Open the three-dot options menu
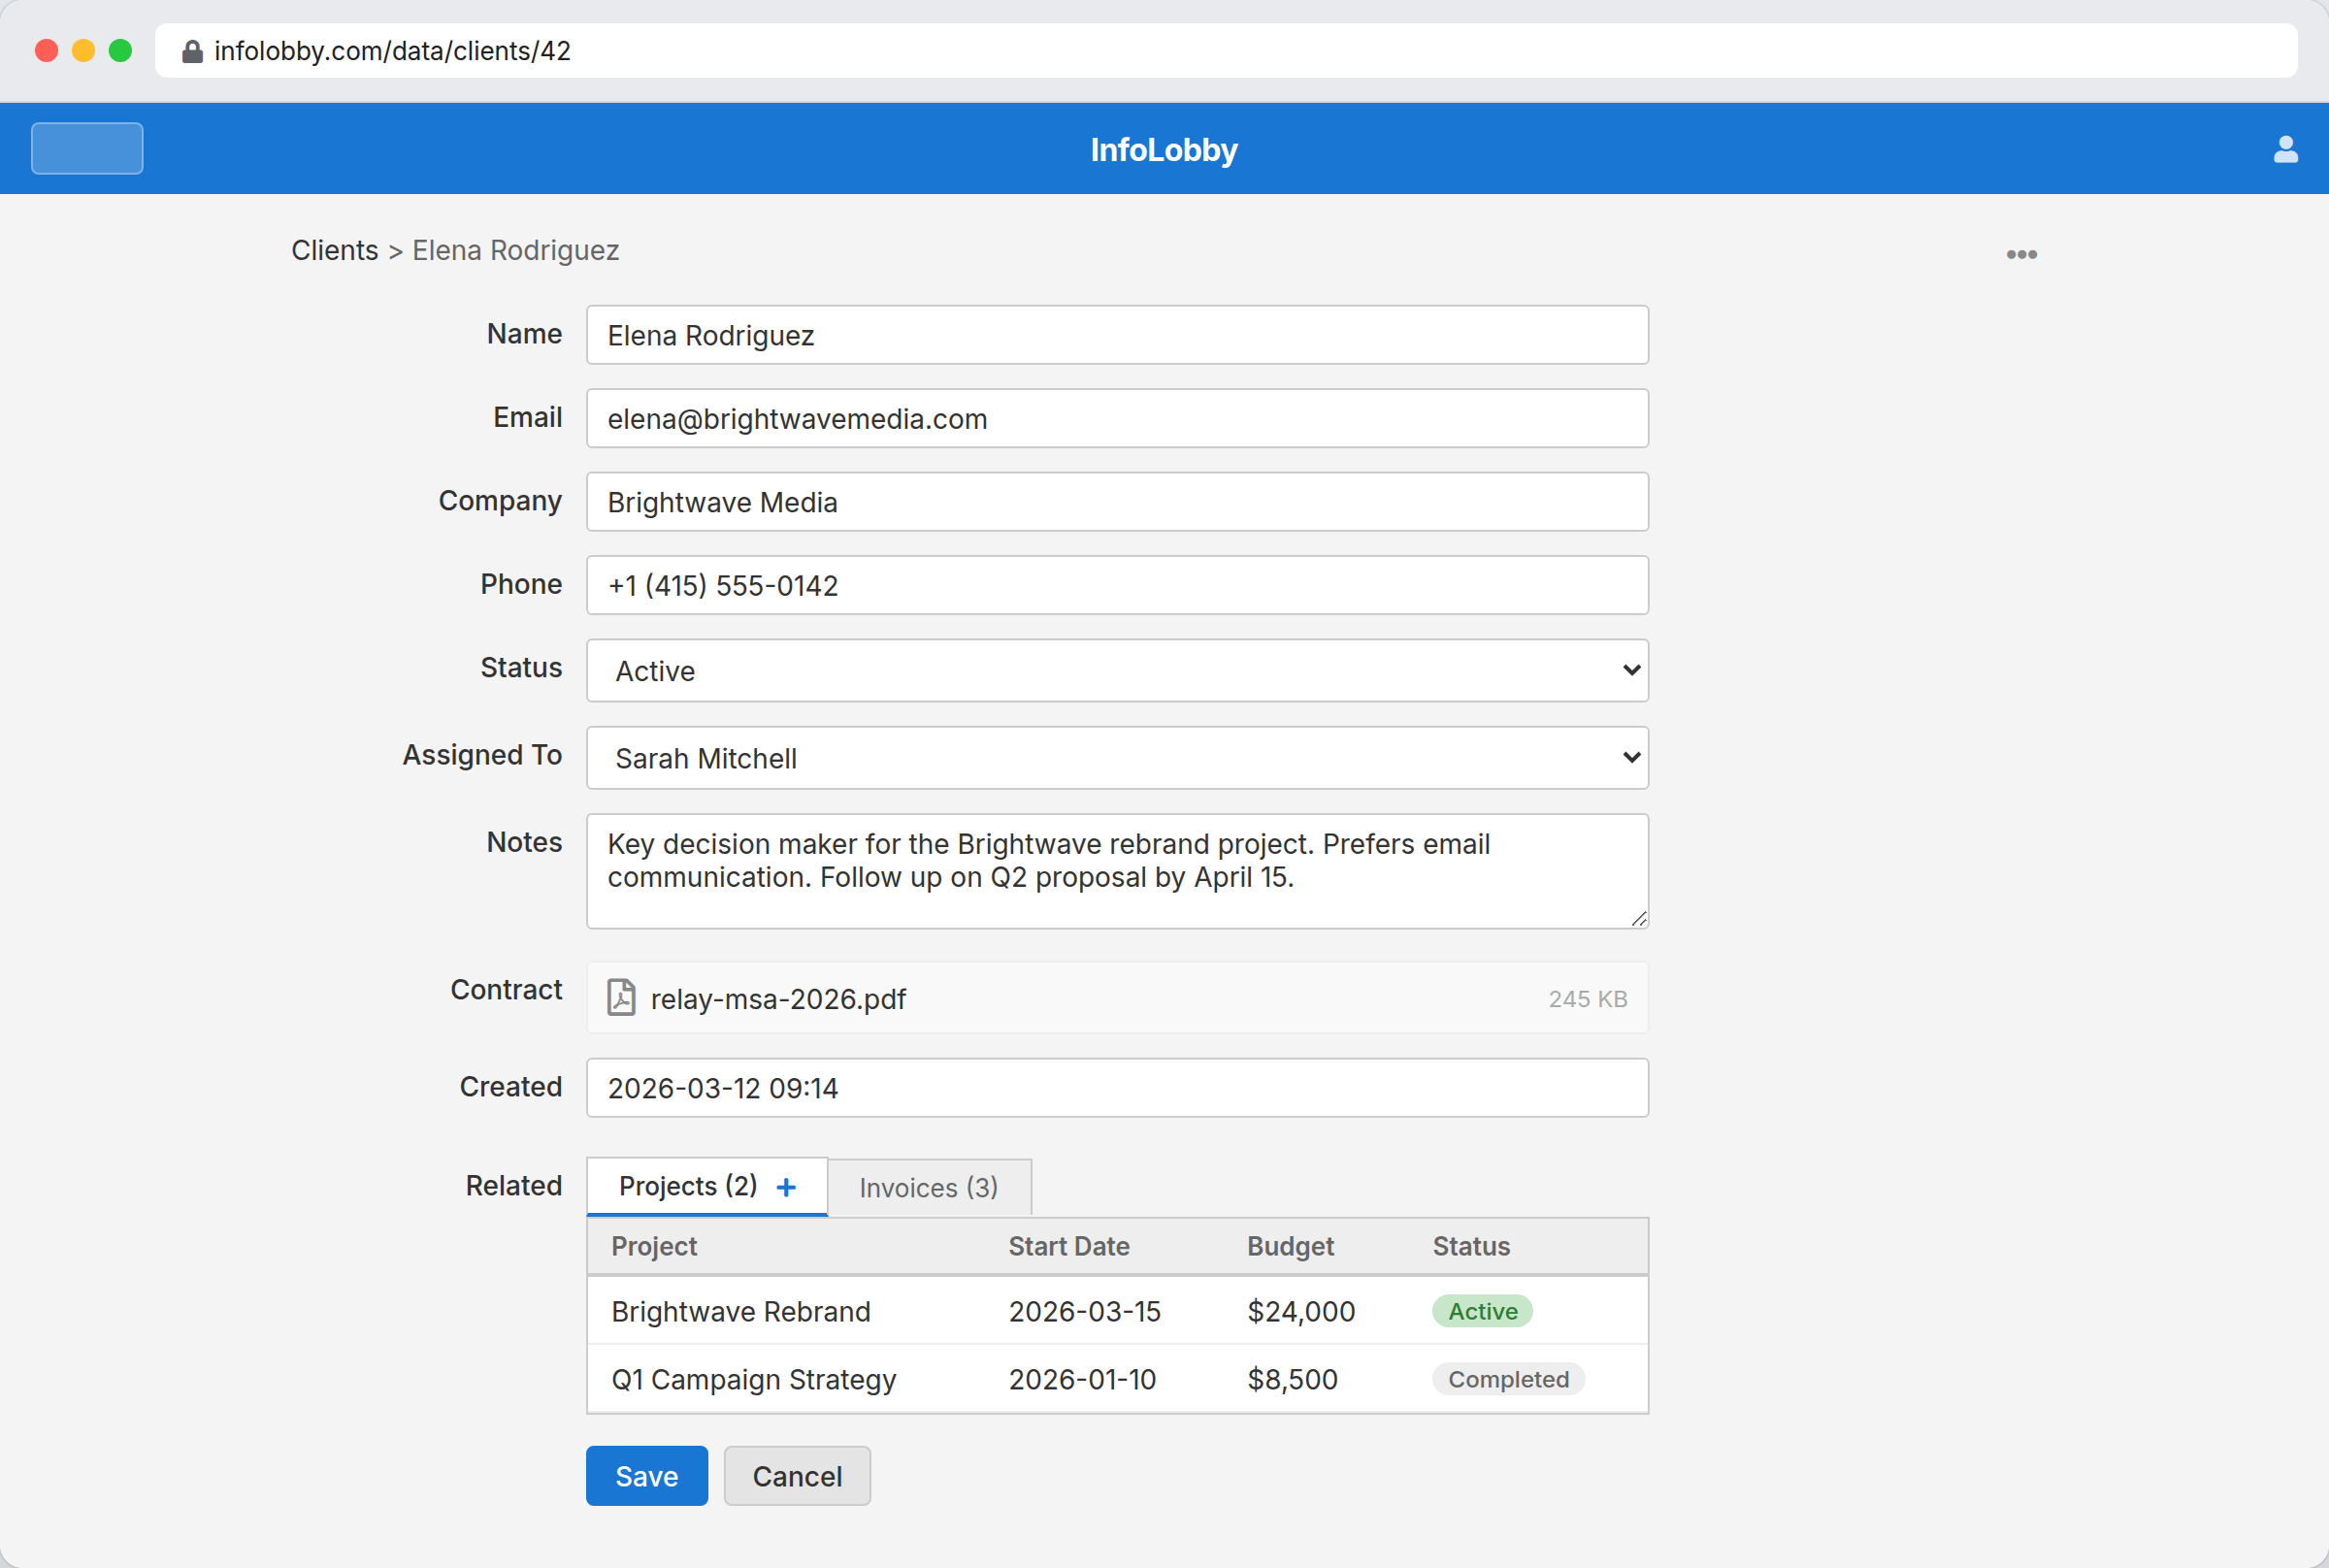The width and height of the screenshot is (2329, 1568). 2022,253
